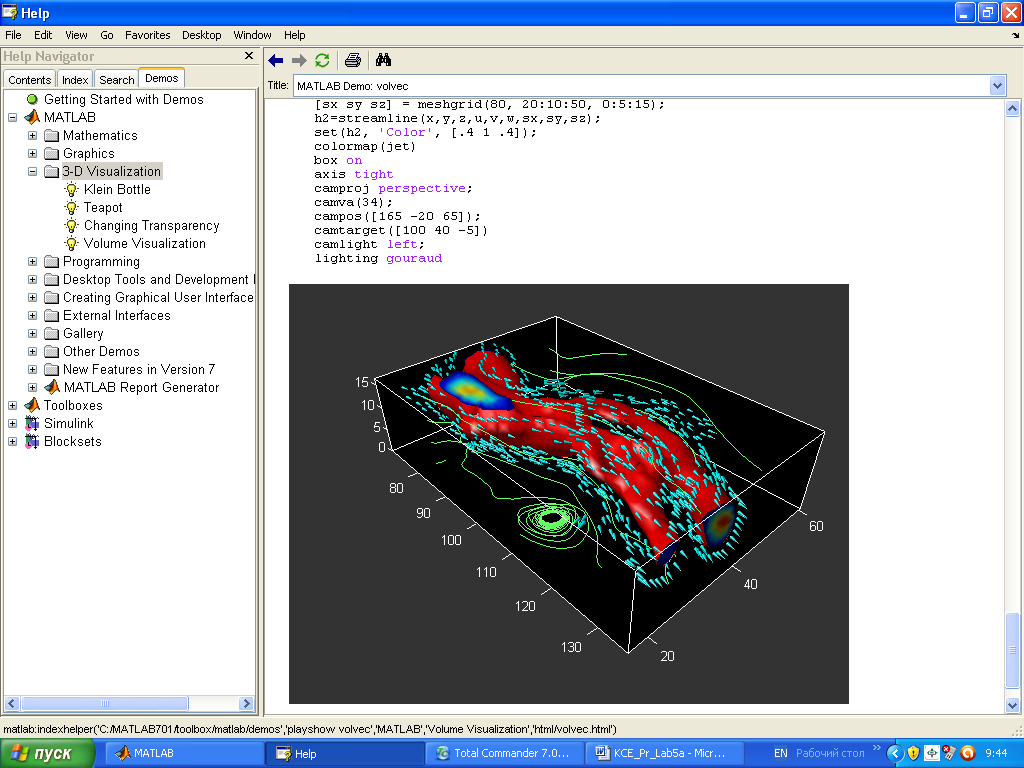Open the Window menu
The image size is (1024, 768).
click(253, 35)
